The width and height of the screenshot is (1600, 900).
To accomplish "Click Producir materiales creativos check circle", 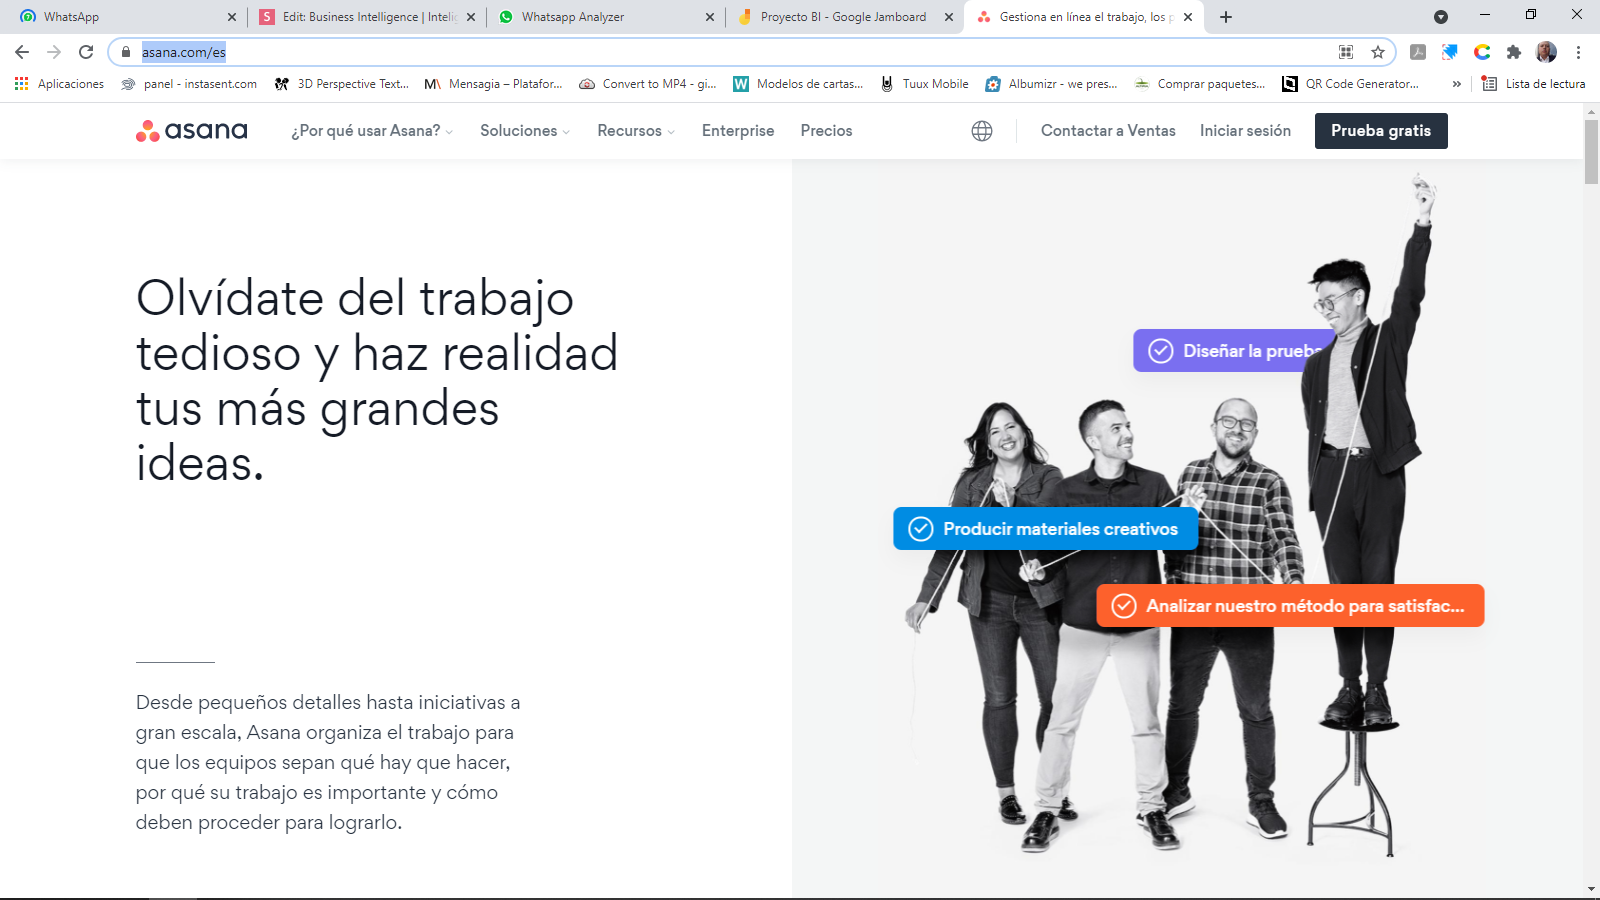I will (920, 529).
